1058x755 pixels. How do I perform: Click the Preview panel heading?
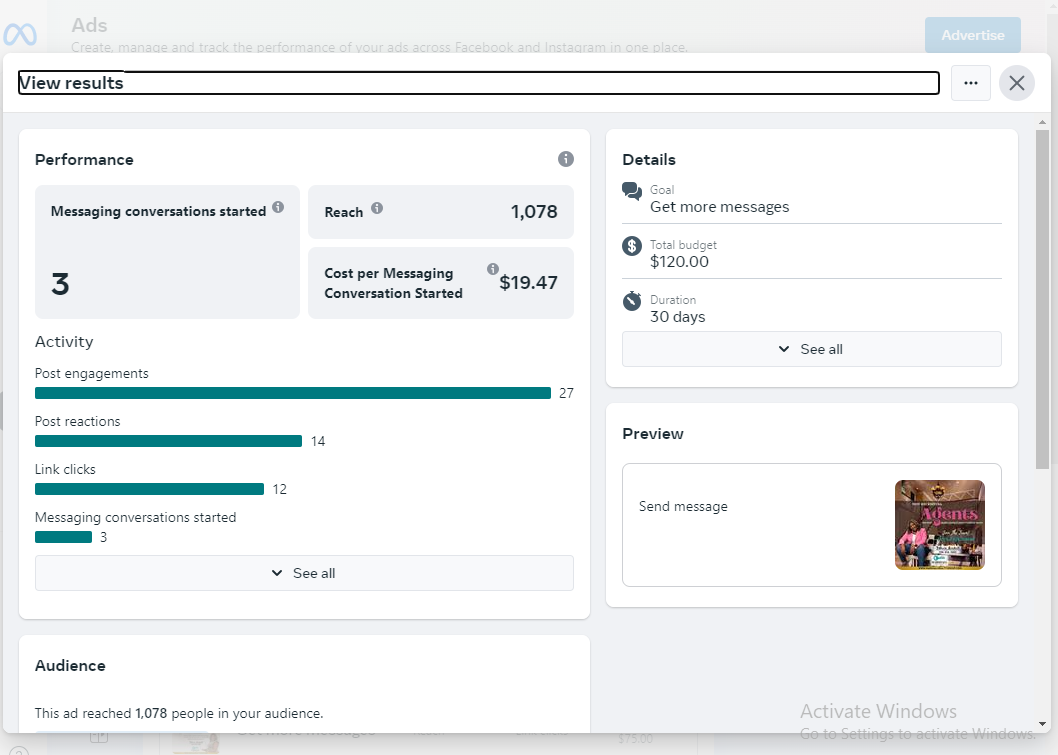652,434
